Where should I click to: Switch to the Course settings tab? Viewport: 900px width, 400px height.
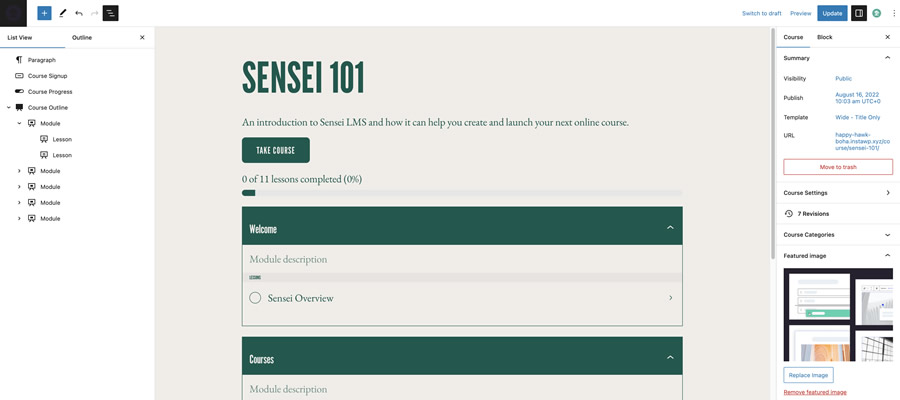click(x=793, y=37)
